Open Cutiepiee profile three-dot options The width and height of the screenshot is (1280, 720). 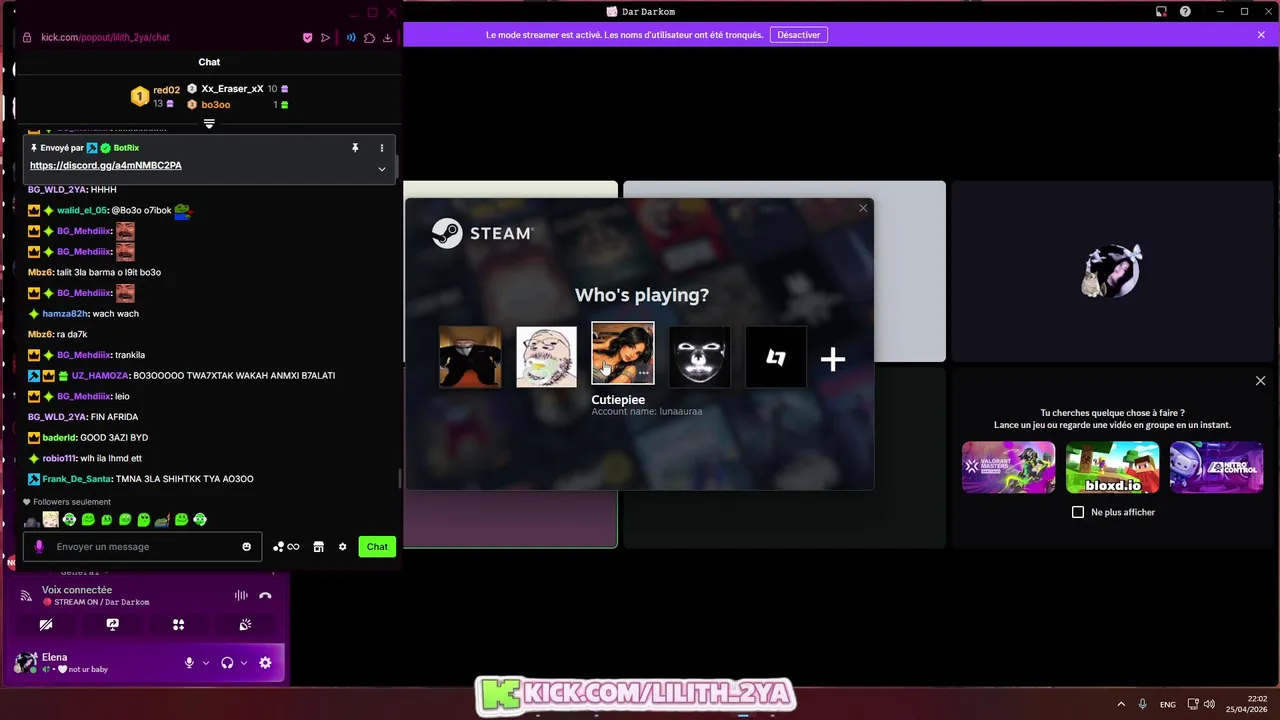pos(644,373)
